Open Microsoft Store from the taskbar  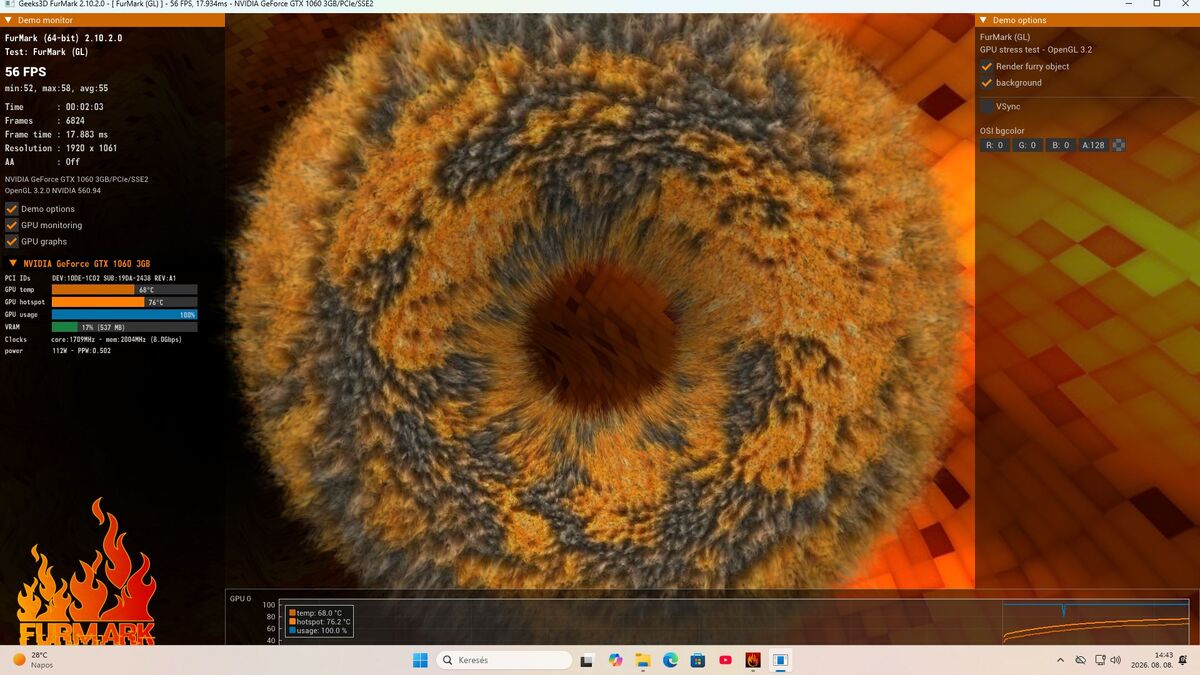[698, 660]
